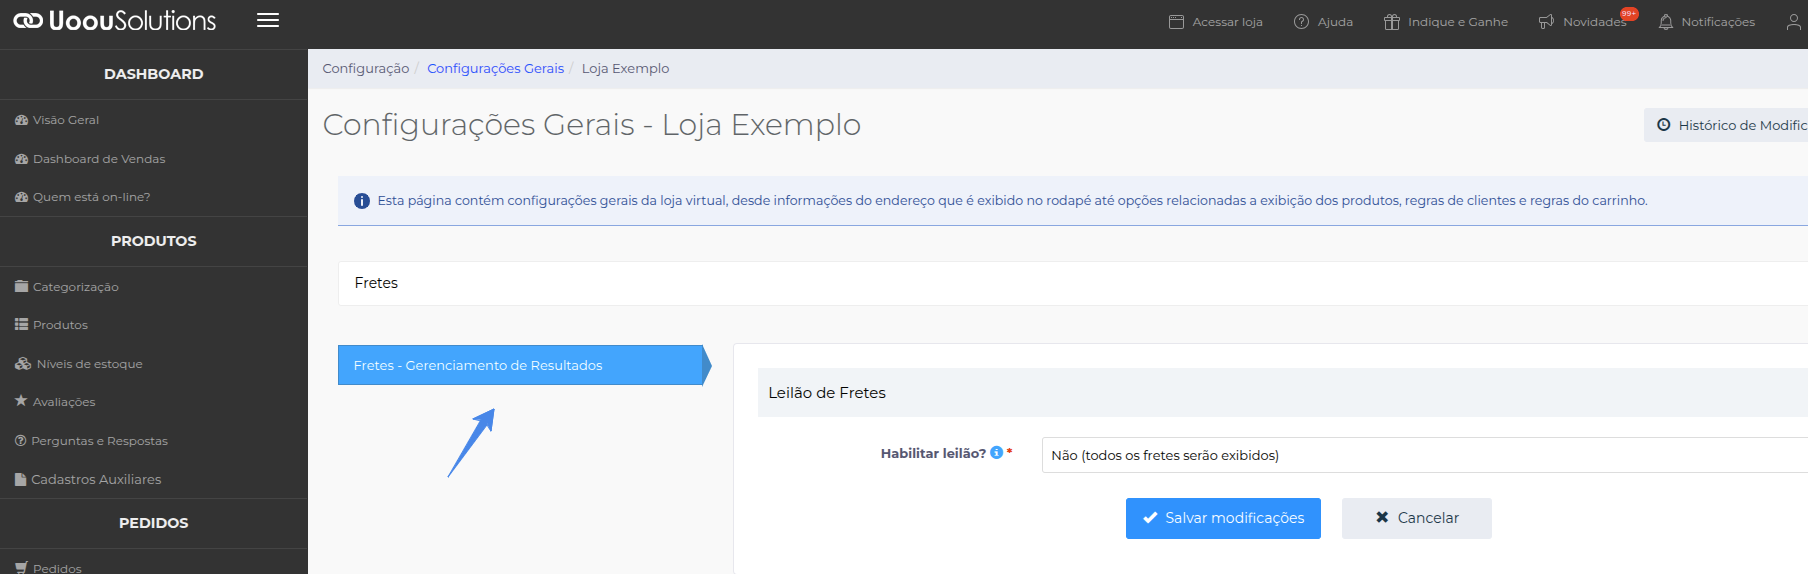This screenshot has height=574, width=1808.
Task: Click Configuração breadcrumb text
Action: pyautogui.click(x=365, y=68)
